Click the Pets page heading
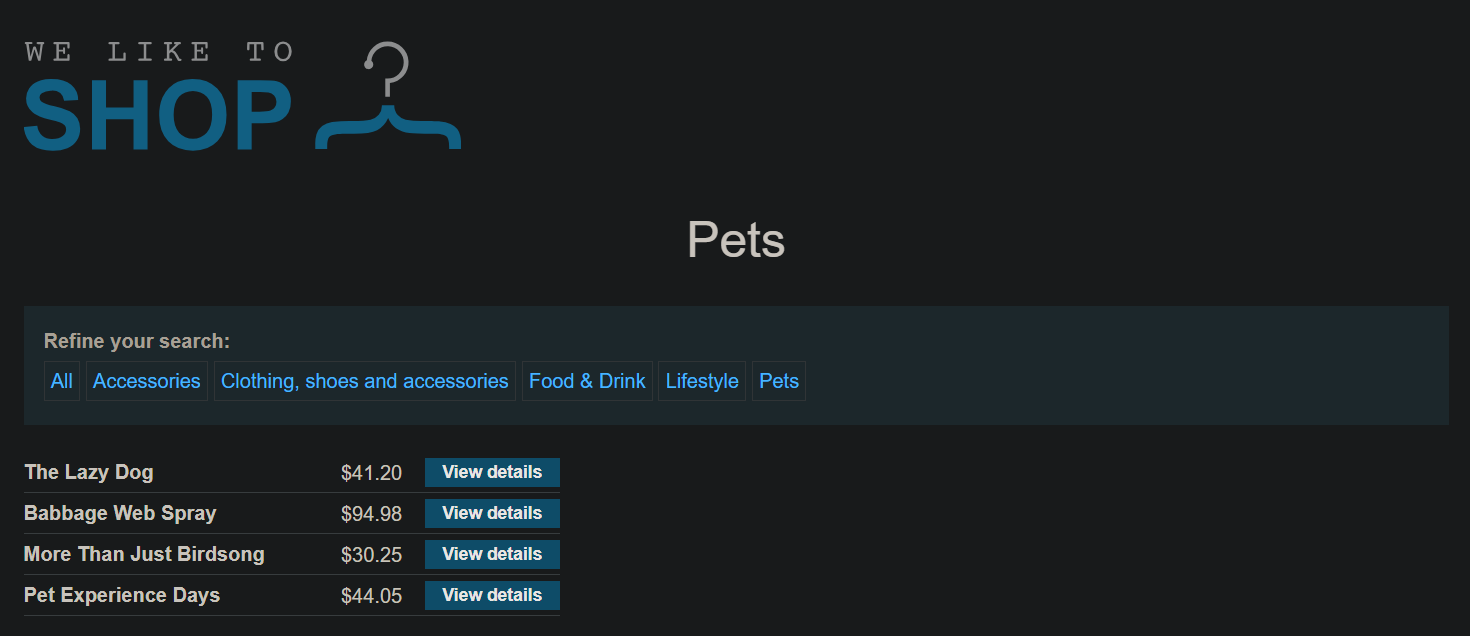This screenshot has height=636, width=1470. [x=736, y=240]
